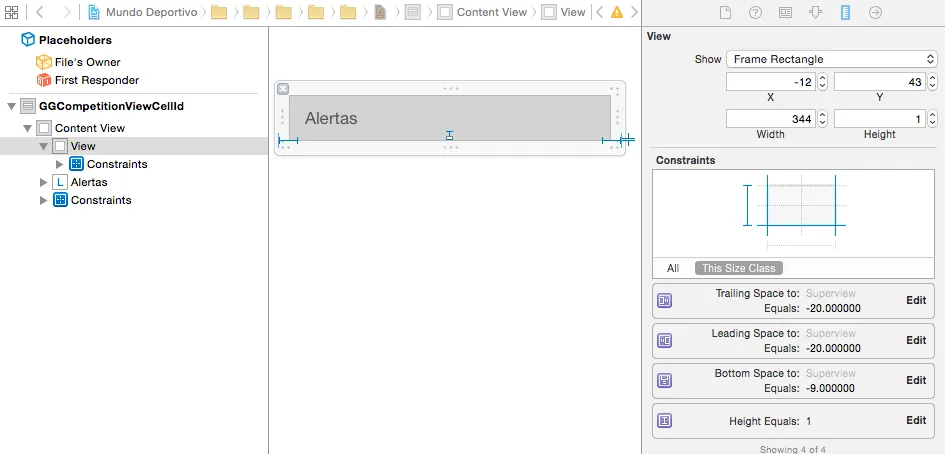Image resolution: width=945 pixels, height=454 pixels.
Task: Click the Leading Space constraint icon
Action: point(664,341)
